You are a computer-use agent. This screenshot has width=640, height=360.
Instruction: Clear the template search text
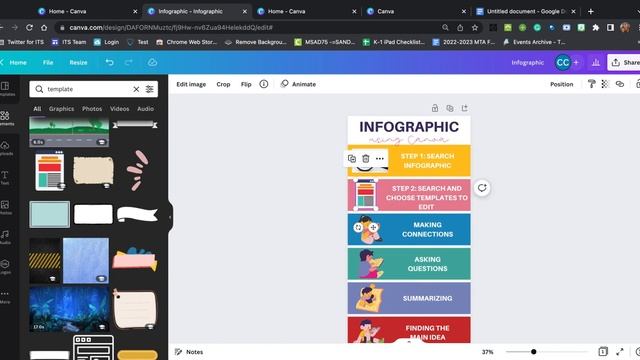pyautogui.click(x=136, y=89)
